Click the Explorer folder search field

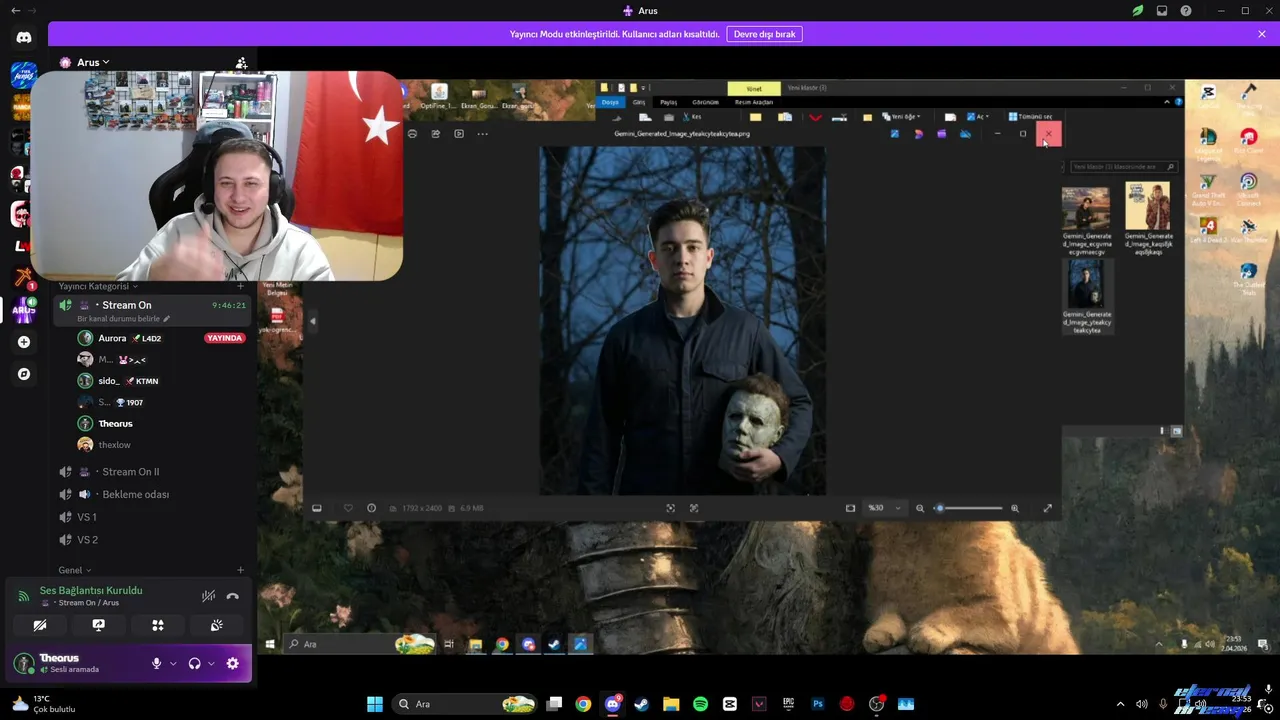(1122, 167)
